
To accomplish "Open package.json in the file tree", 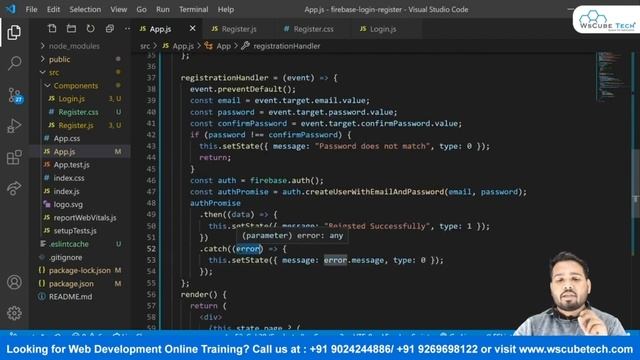I will click(80, 284).
